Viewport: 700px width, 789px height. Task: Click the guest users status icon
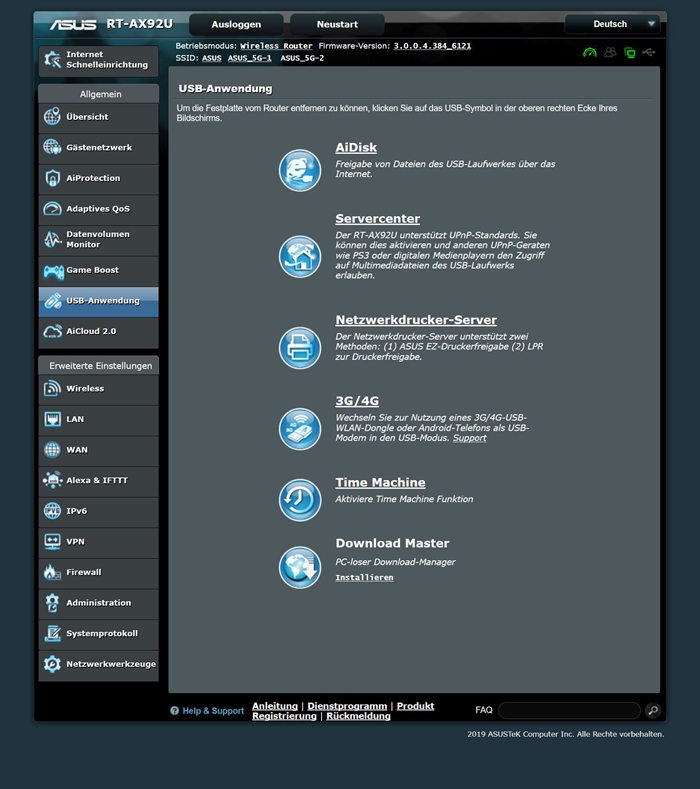click(610, 52)
